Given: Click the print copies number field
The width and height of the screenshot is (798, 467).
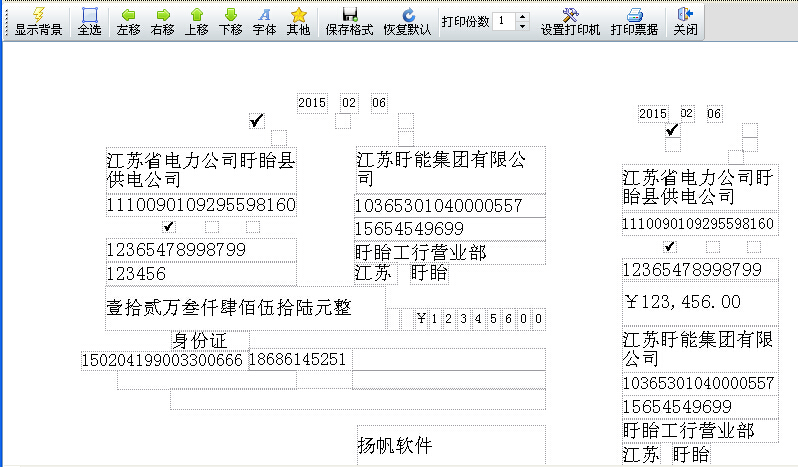Looking at the screenshot, I should (503, 21).
